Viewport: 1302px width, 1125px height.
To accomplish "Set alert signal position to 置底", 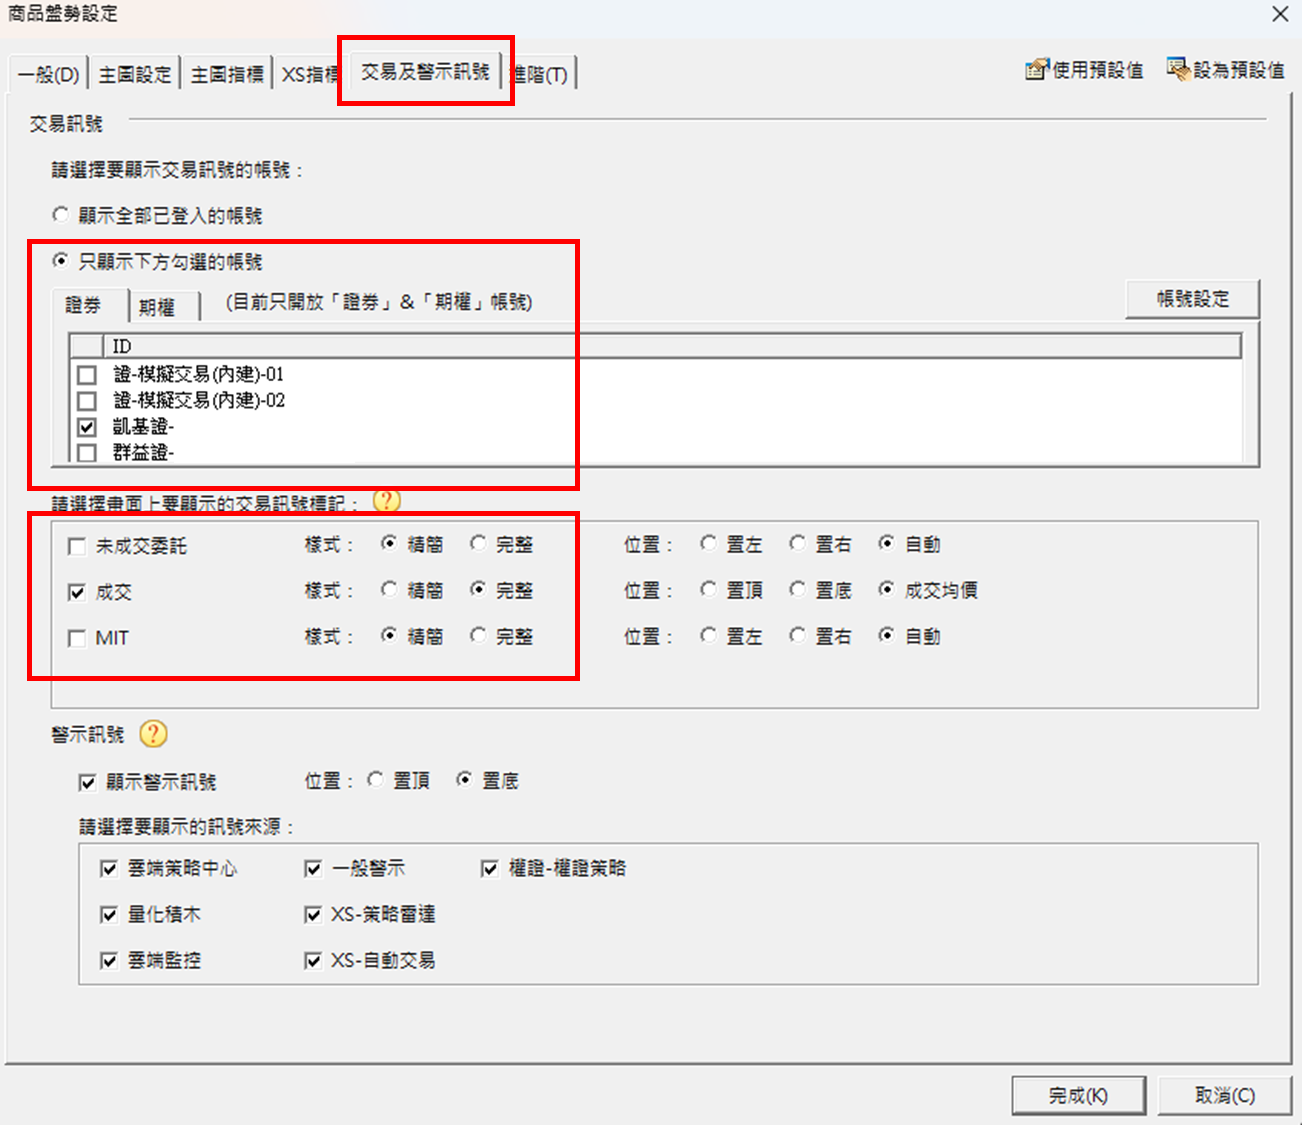I will tap(464, 779).
